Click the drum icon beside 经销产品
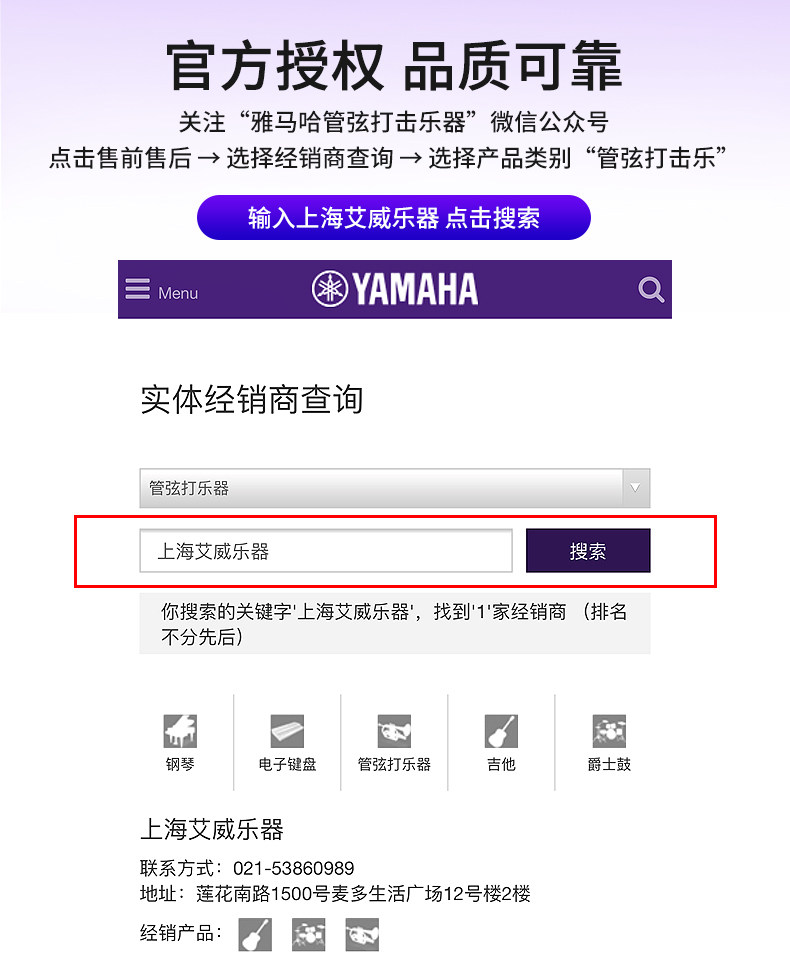790x975 pixels. [x=309, y=935]
